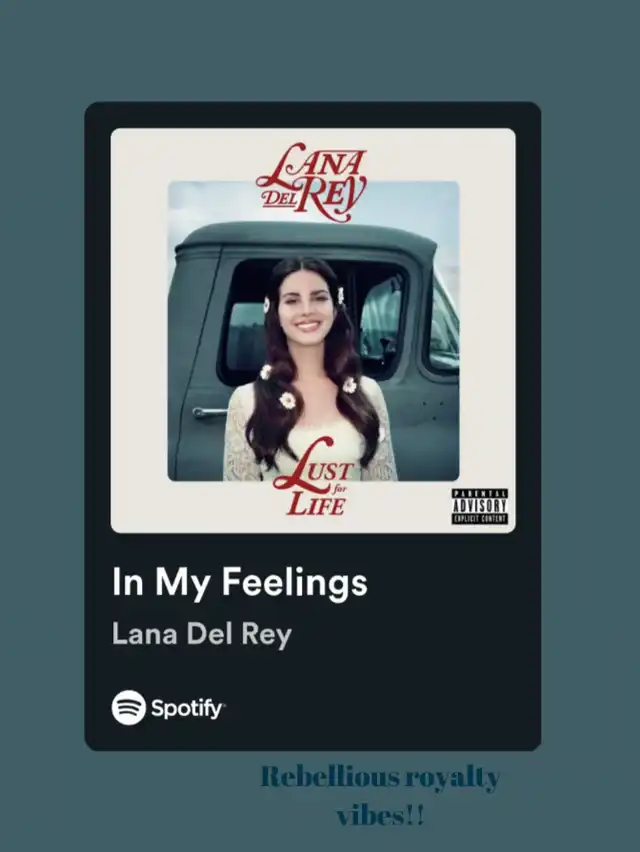Screen dimensions: 640x852
Task: Tap the Lust for Life album cover
Action: 313,330
